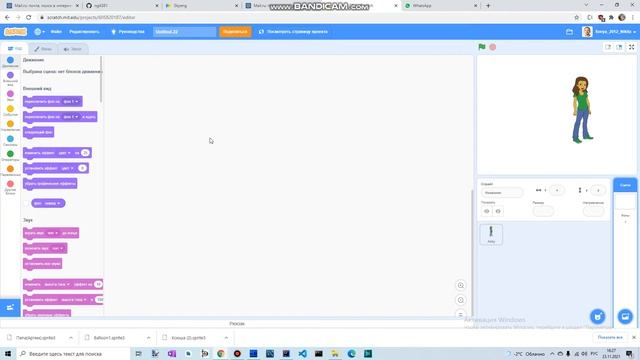Hide the sprite with crossed-eye toggle
Viewport: 640px width, 360px height.
498,211
